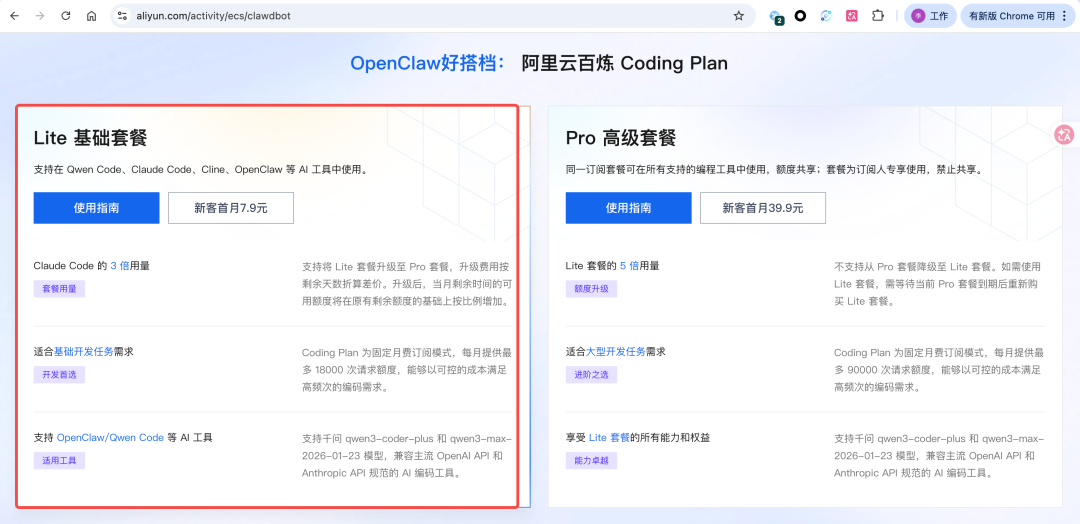Click the Lite card qwen3-coder-plus model paragraph
Screen dimensions: 1080x524
coord(406,456)
